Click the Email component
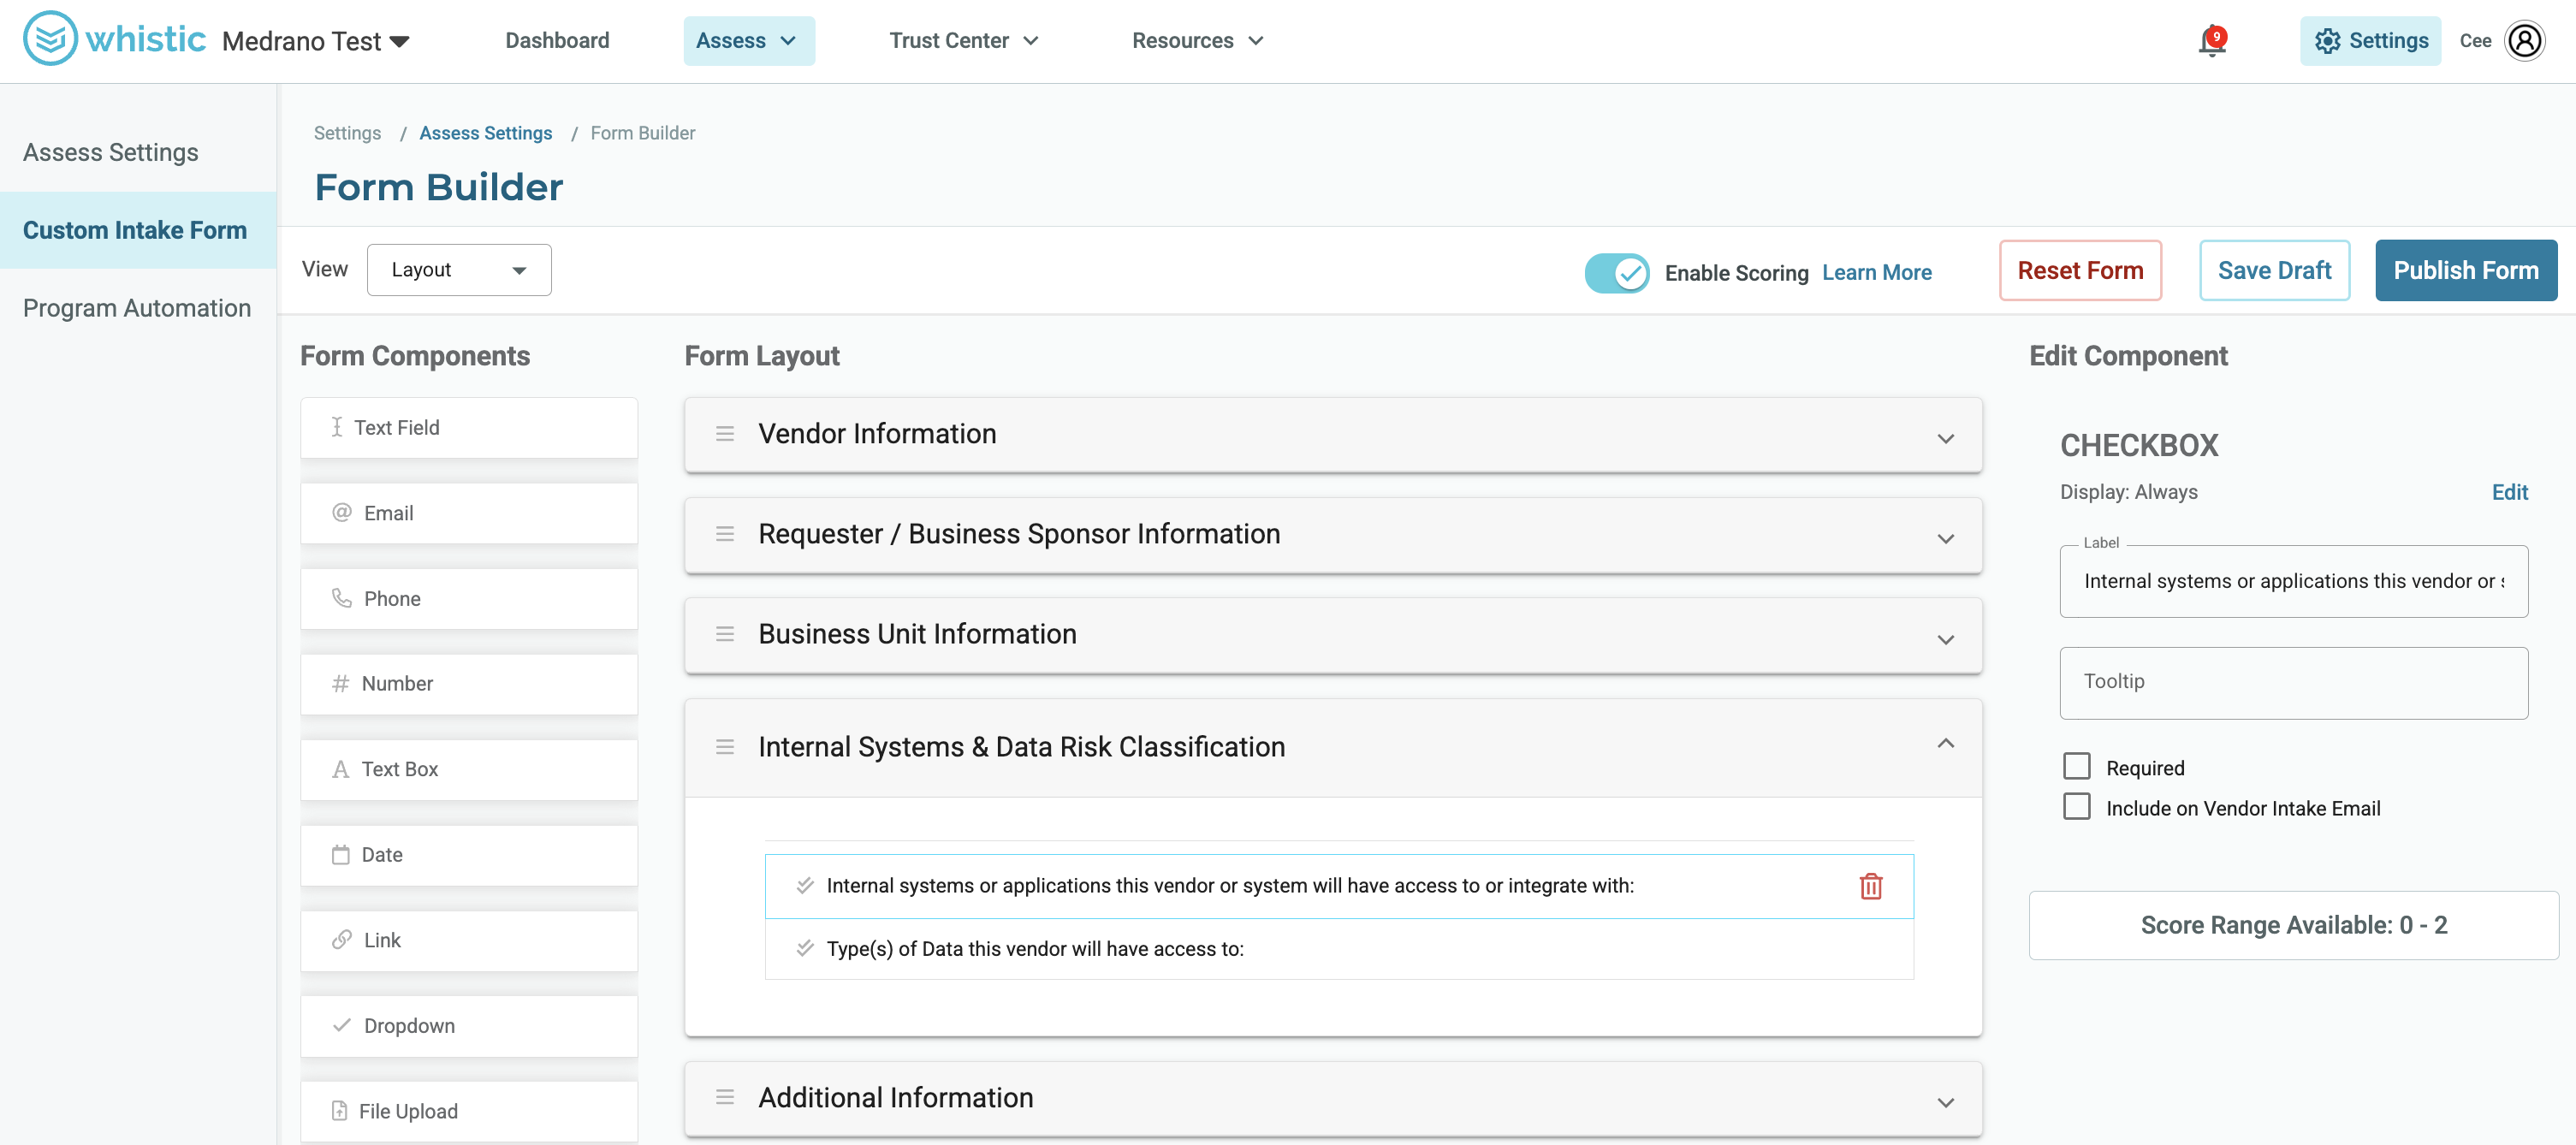Viewport: 2576px width, 1145px height. click(469, 513)
